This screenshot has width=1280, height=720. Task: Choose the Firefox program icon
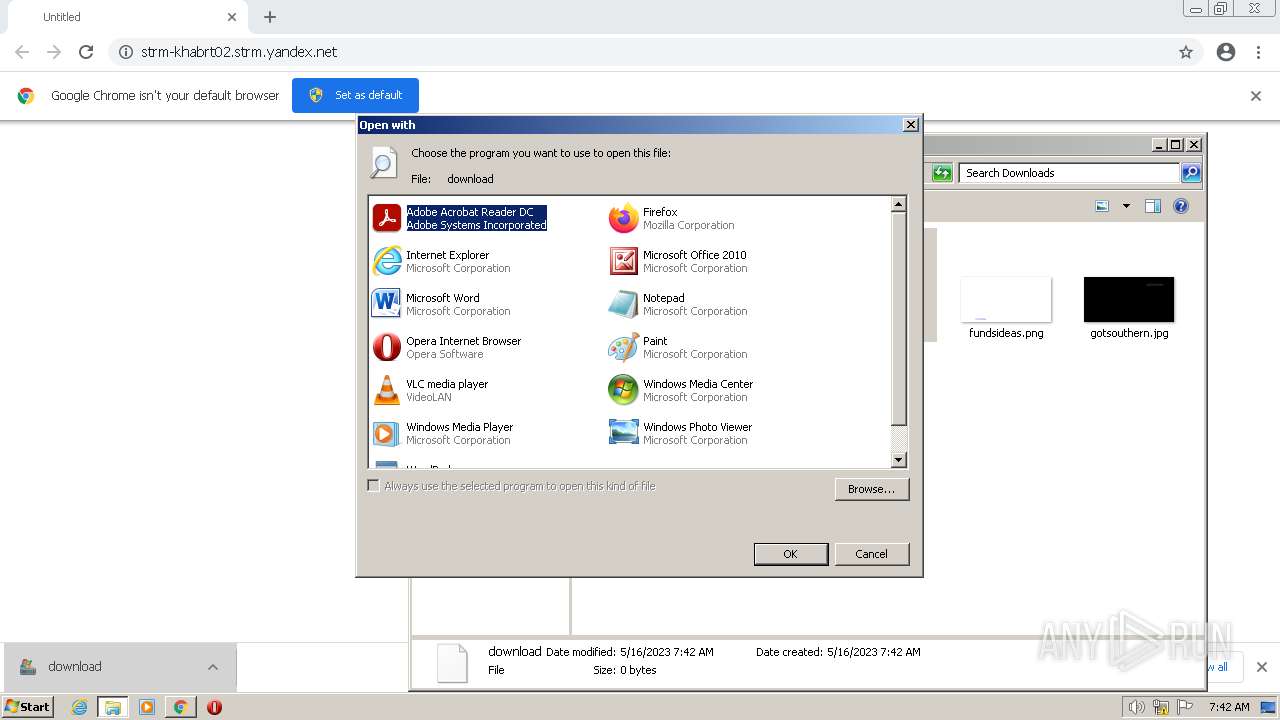point(623,218)
